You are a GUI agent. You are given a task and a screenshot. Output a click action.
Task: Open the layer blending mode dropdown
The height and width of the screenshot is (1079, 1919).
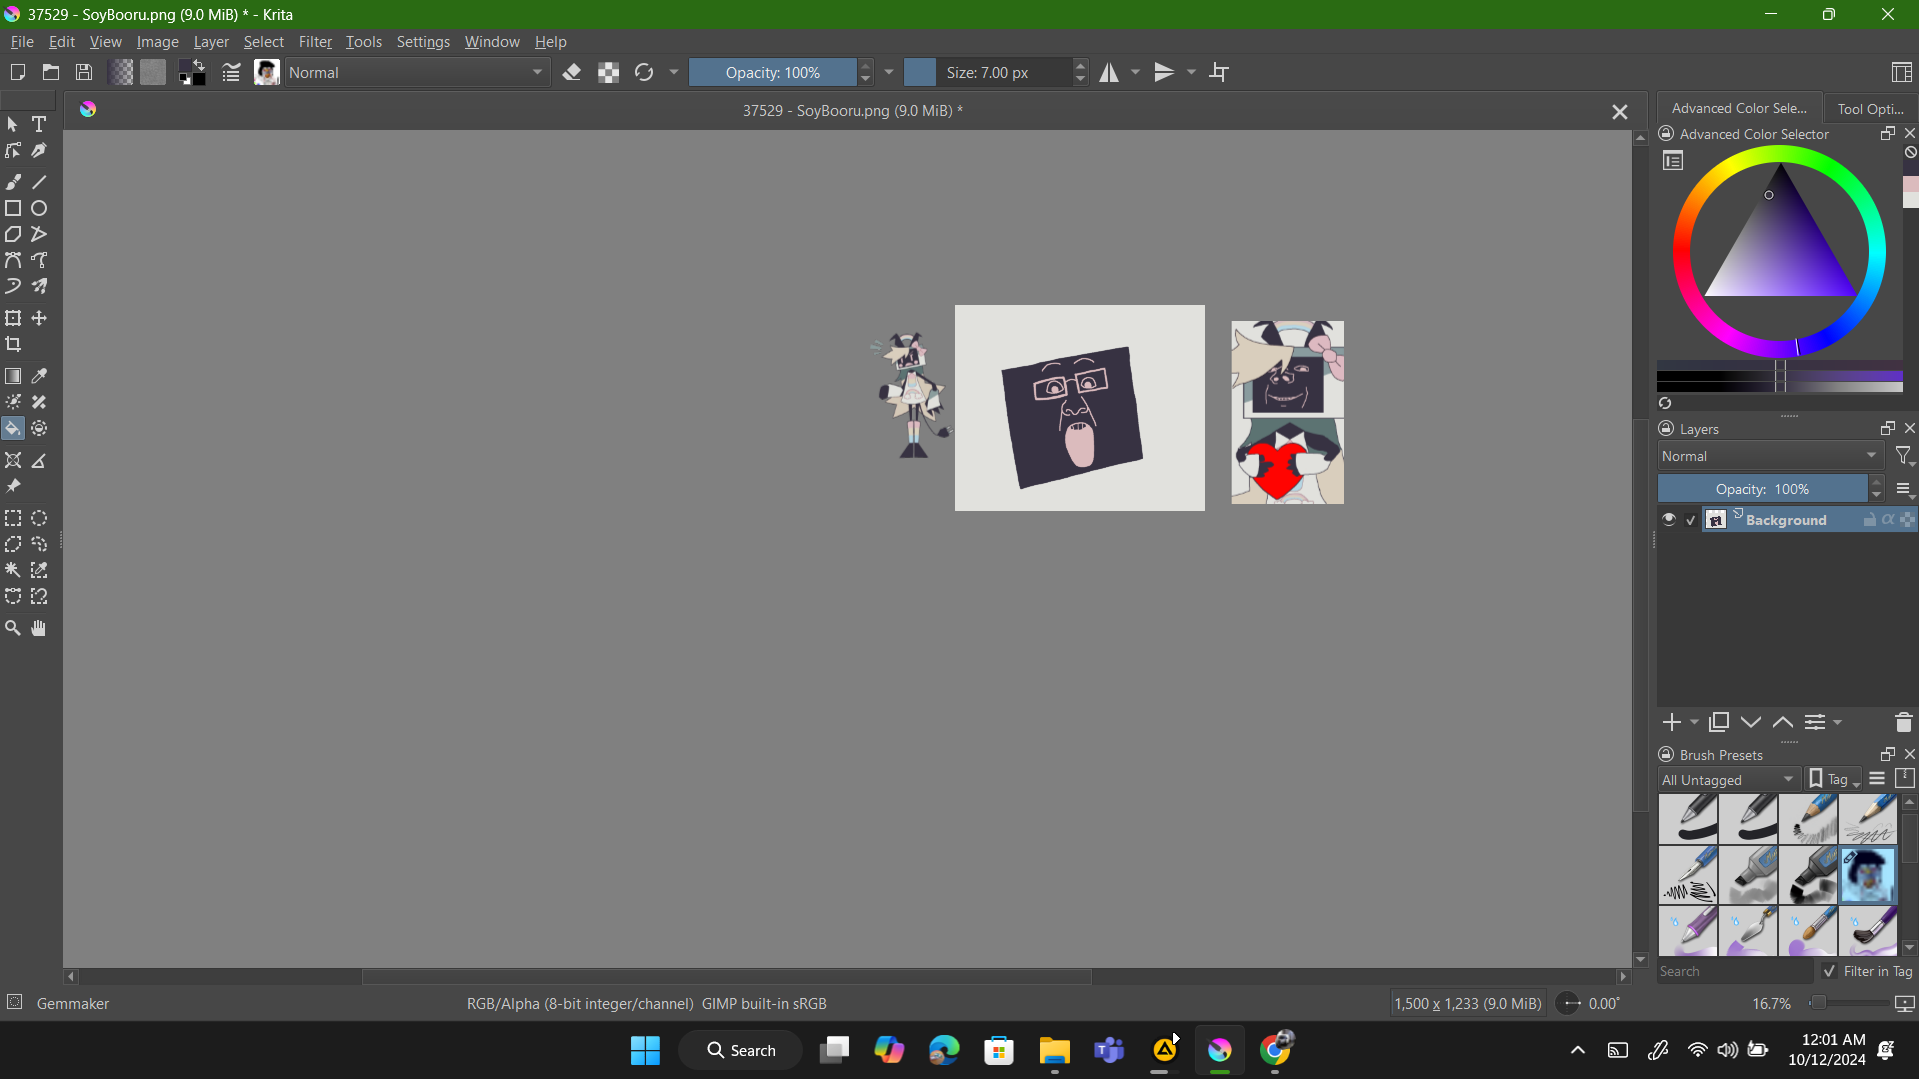coord(1770,456)
